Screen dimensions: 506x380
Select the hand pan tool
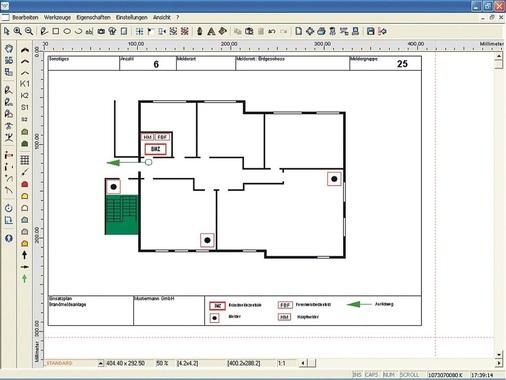point(9,48)
